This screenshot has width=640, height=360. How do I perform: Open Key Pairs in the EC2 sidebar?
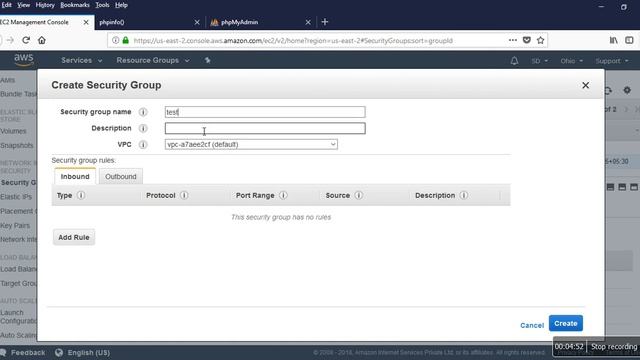point(15,225)
